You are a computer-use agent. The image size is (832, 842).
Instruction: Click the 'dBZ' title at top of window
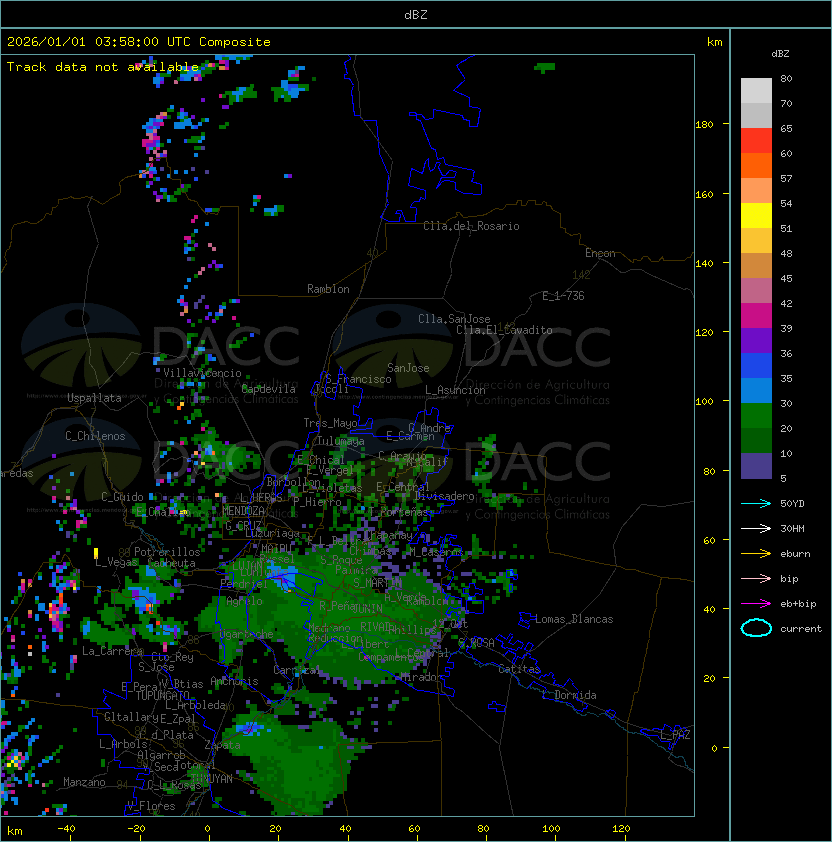point(416,14)
